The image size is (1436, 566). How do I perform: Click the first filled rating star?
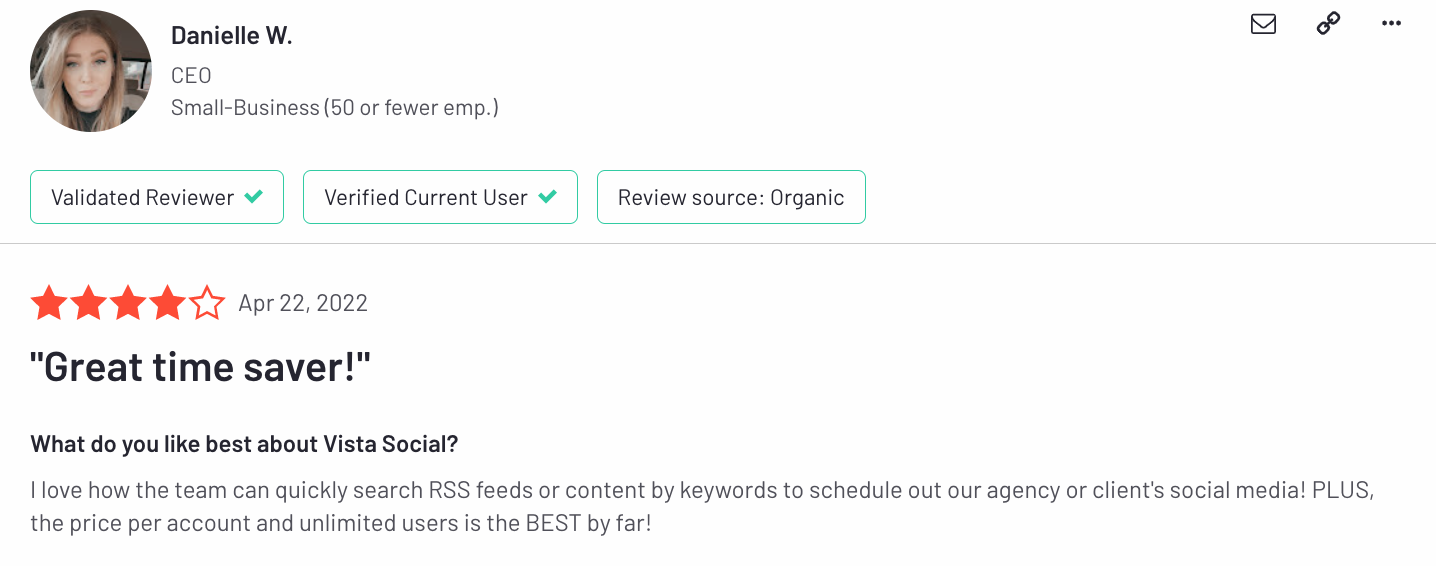49,303
